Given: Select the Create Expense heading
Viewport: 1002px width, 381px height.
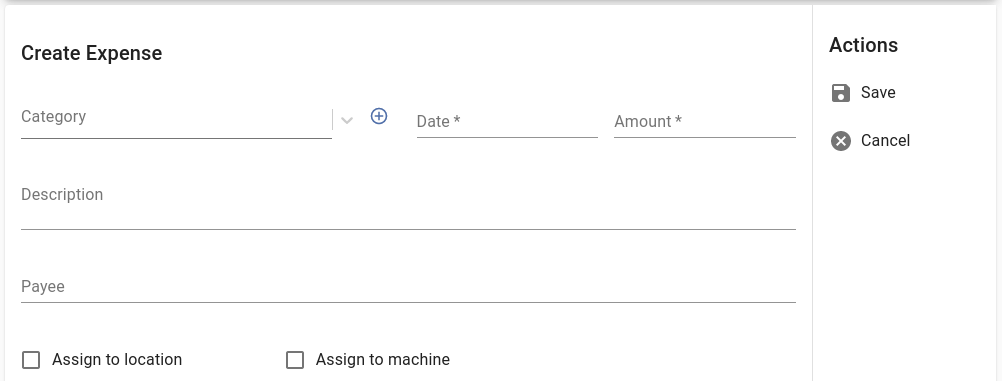Looking at the screenshot, I should (x=91, y=53).
